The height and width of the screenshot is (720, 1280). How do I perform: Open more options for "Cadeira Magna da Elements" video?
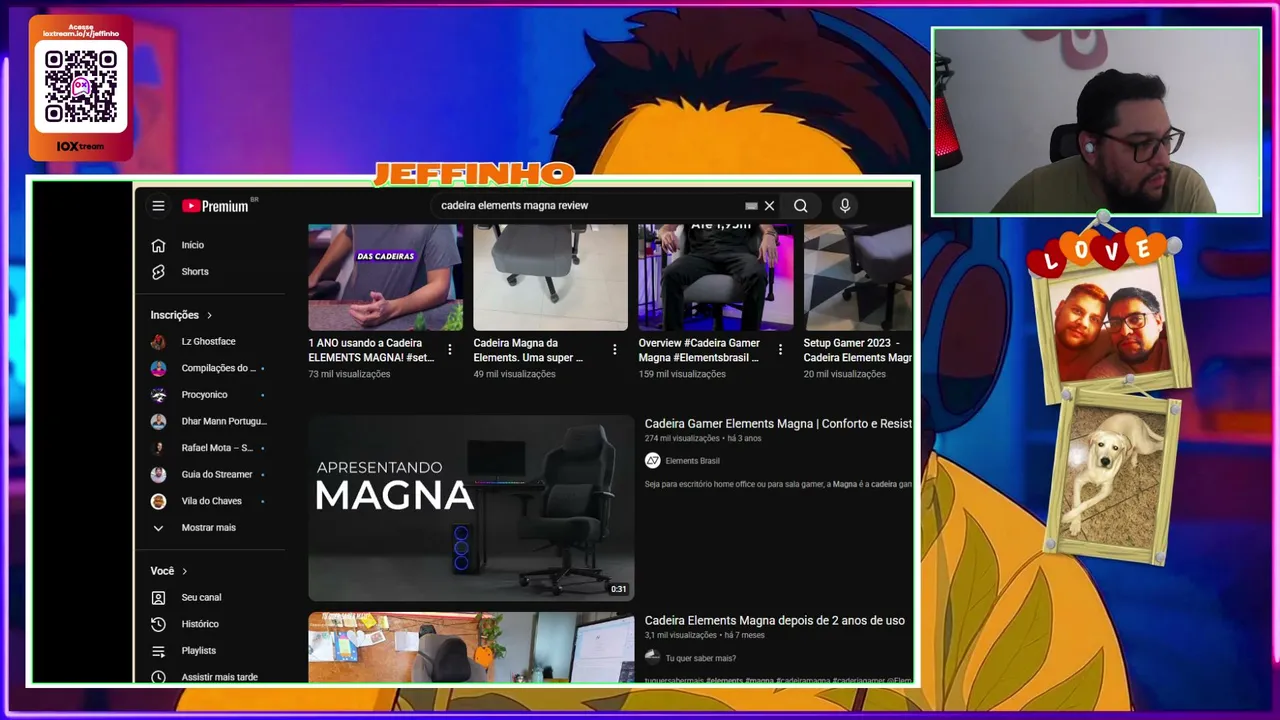click(x=615, y=350)
